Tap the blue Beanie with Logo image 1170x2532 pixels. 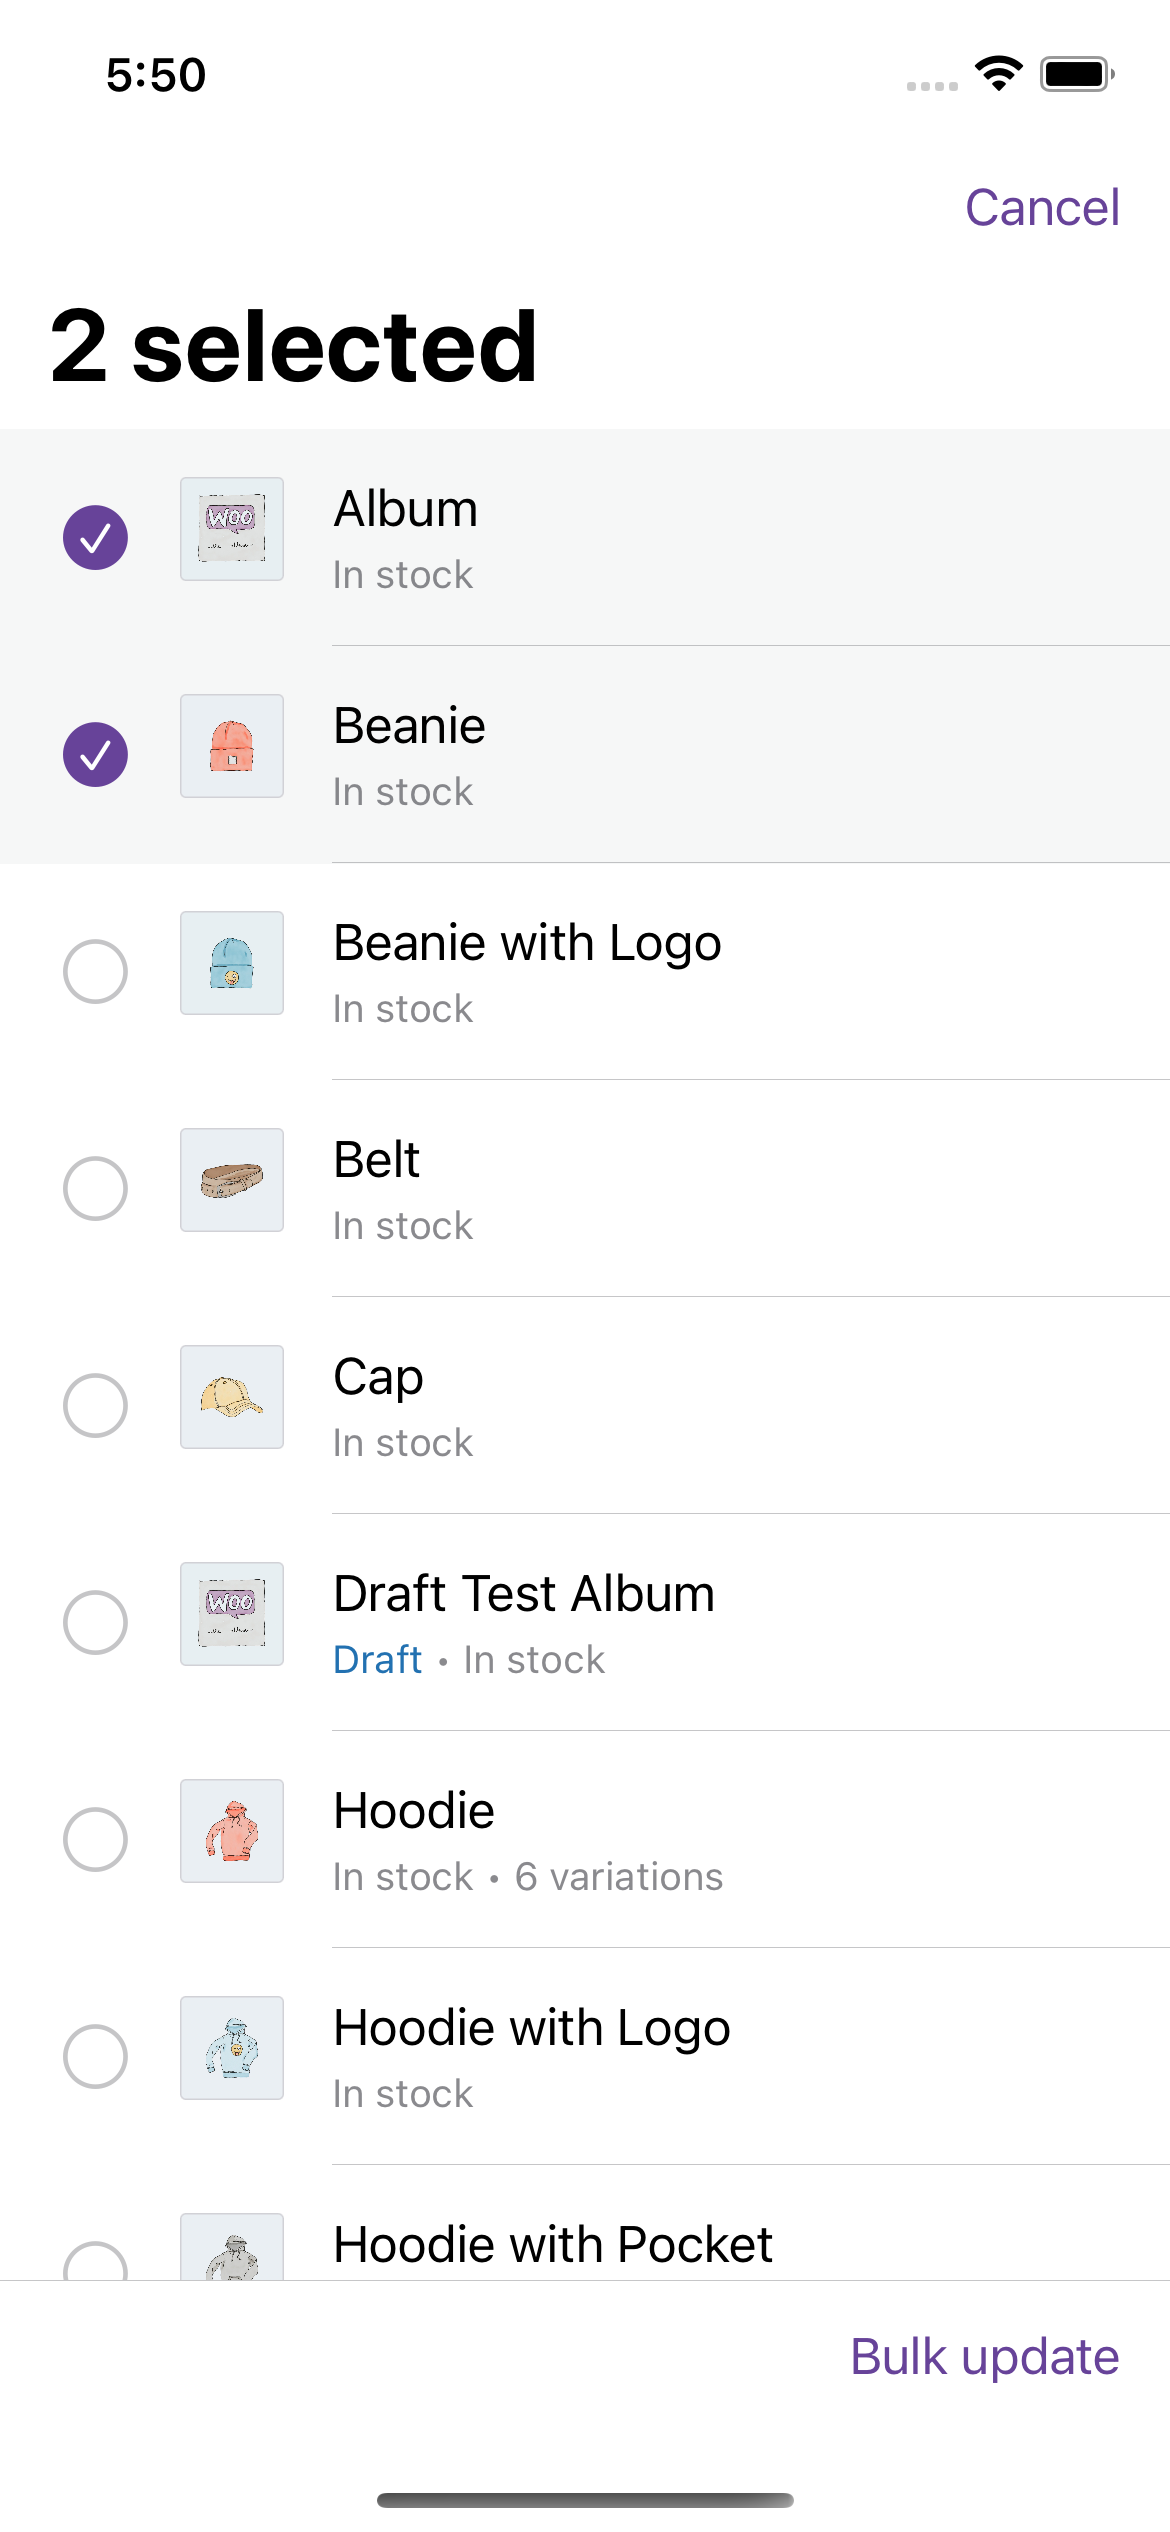click(232, 963)
